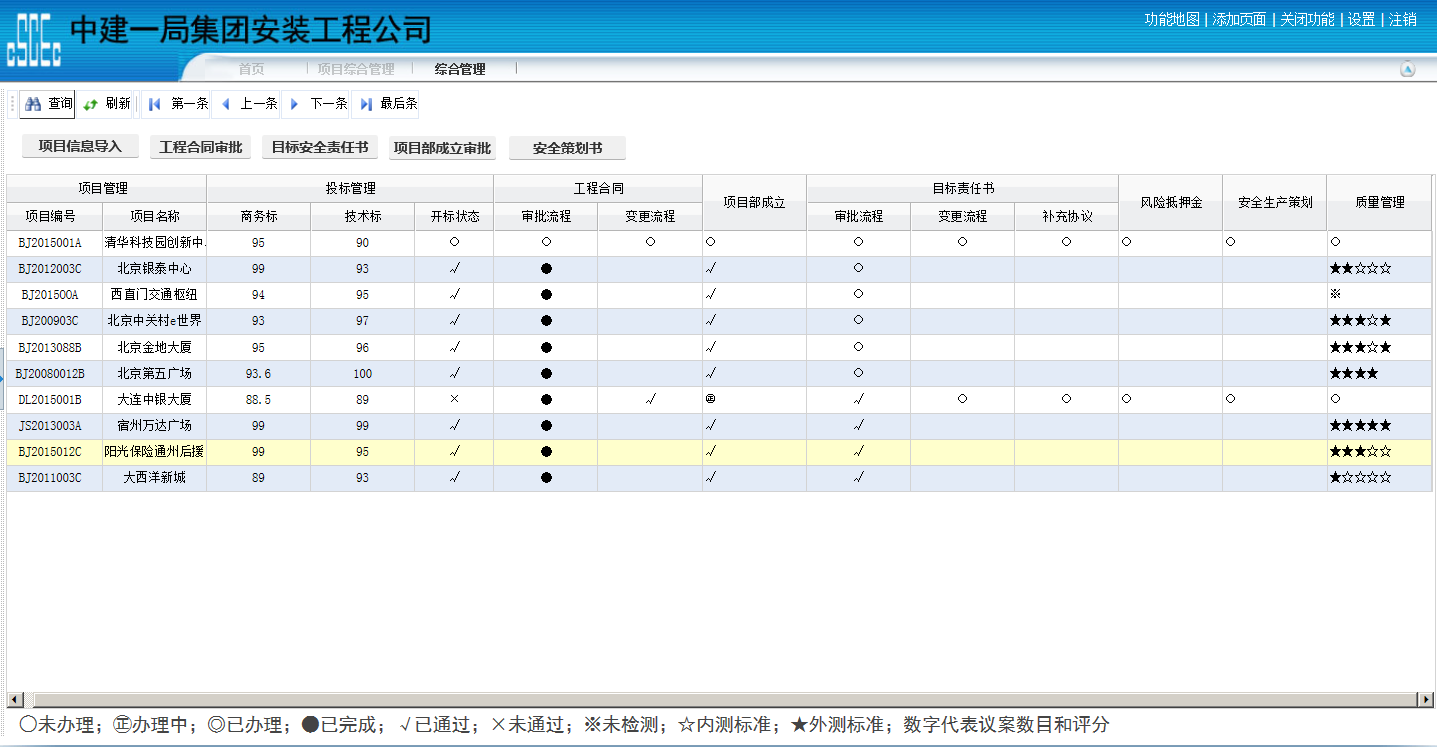Jump to last record with 最后条
This screenshot has width=1437, height=747.
387,104
